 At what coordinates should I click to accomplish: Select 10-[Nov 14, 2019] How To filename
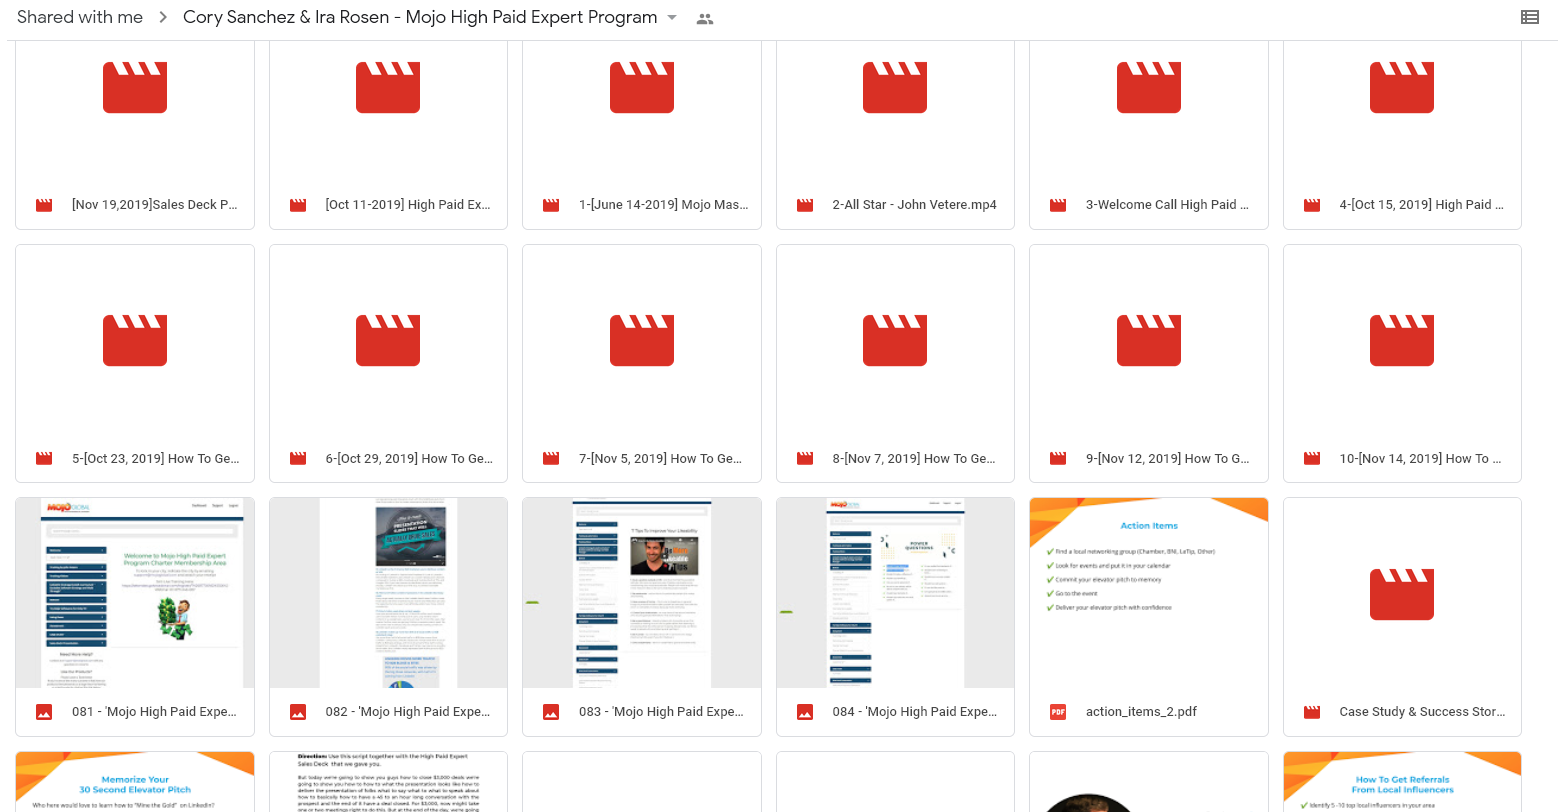coord(1421,458)
